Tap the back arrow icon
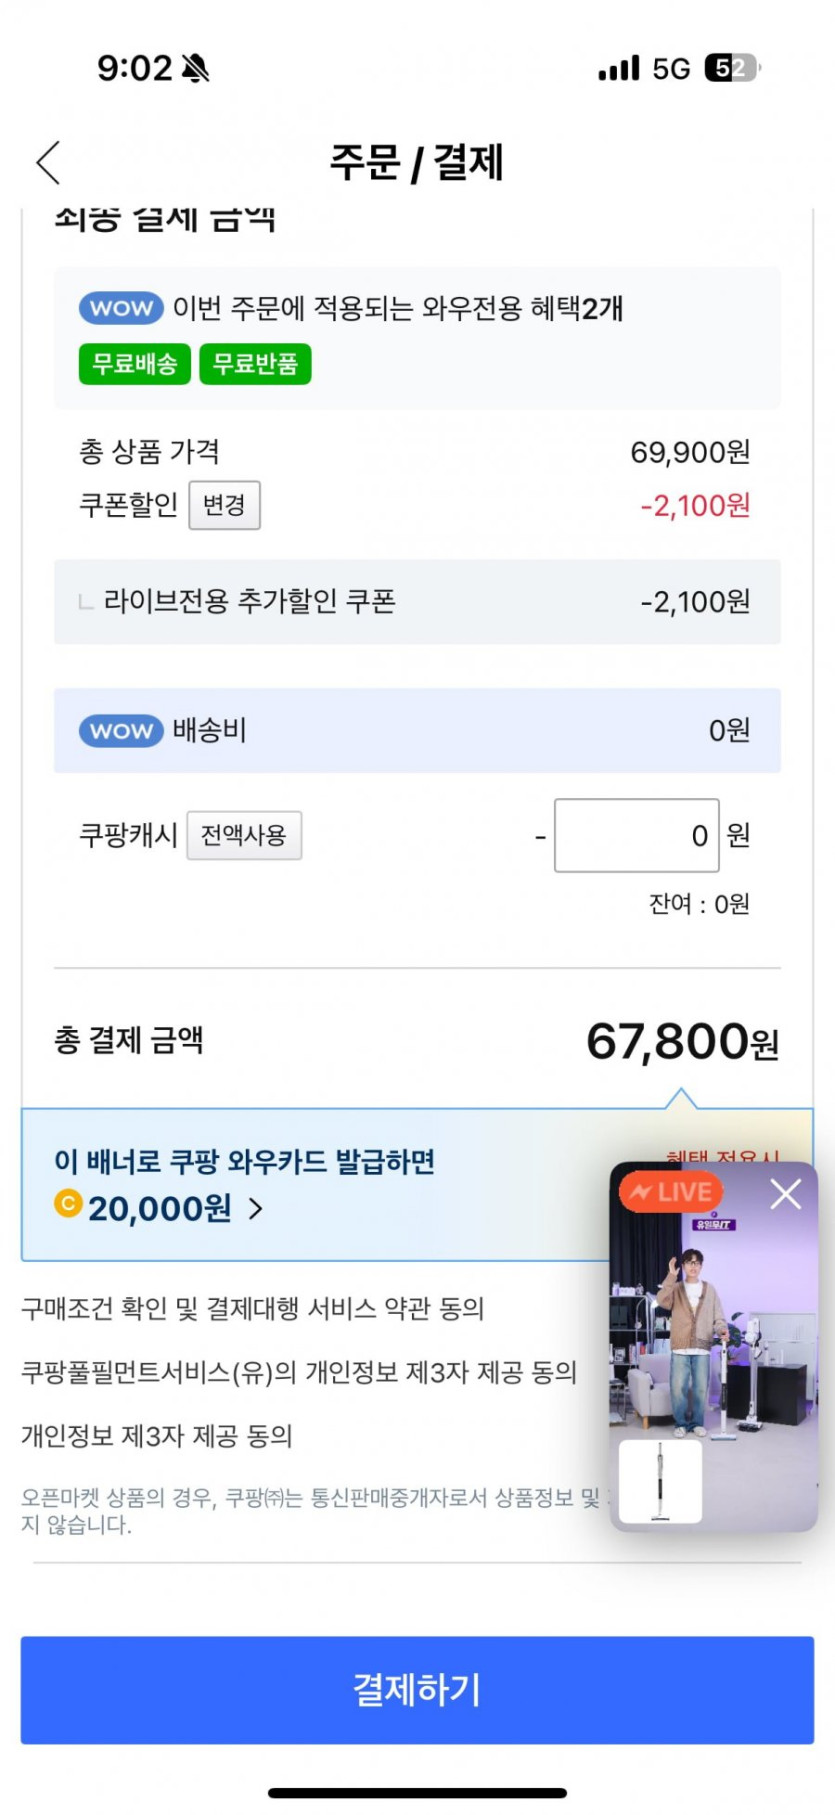Screen dimensions: 835x1815 coord(48,162)
